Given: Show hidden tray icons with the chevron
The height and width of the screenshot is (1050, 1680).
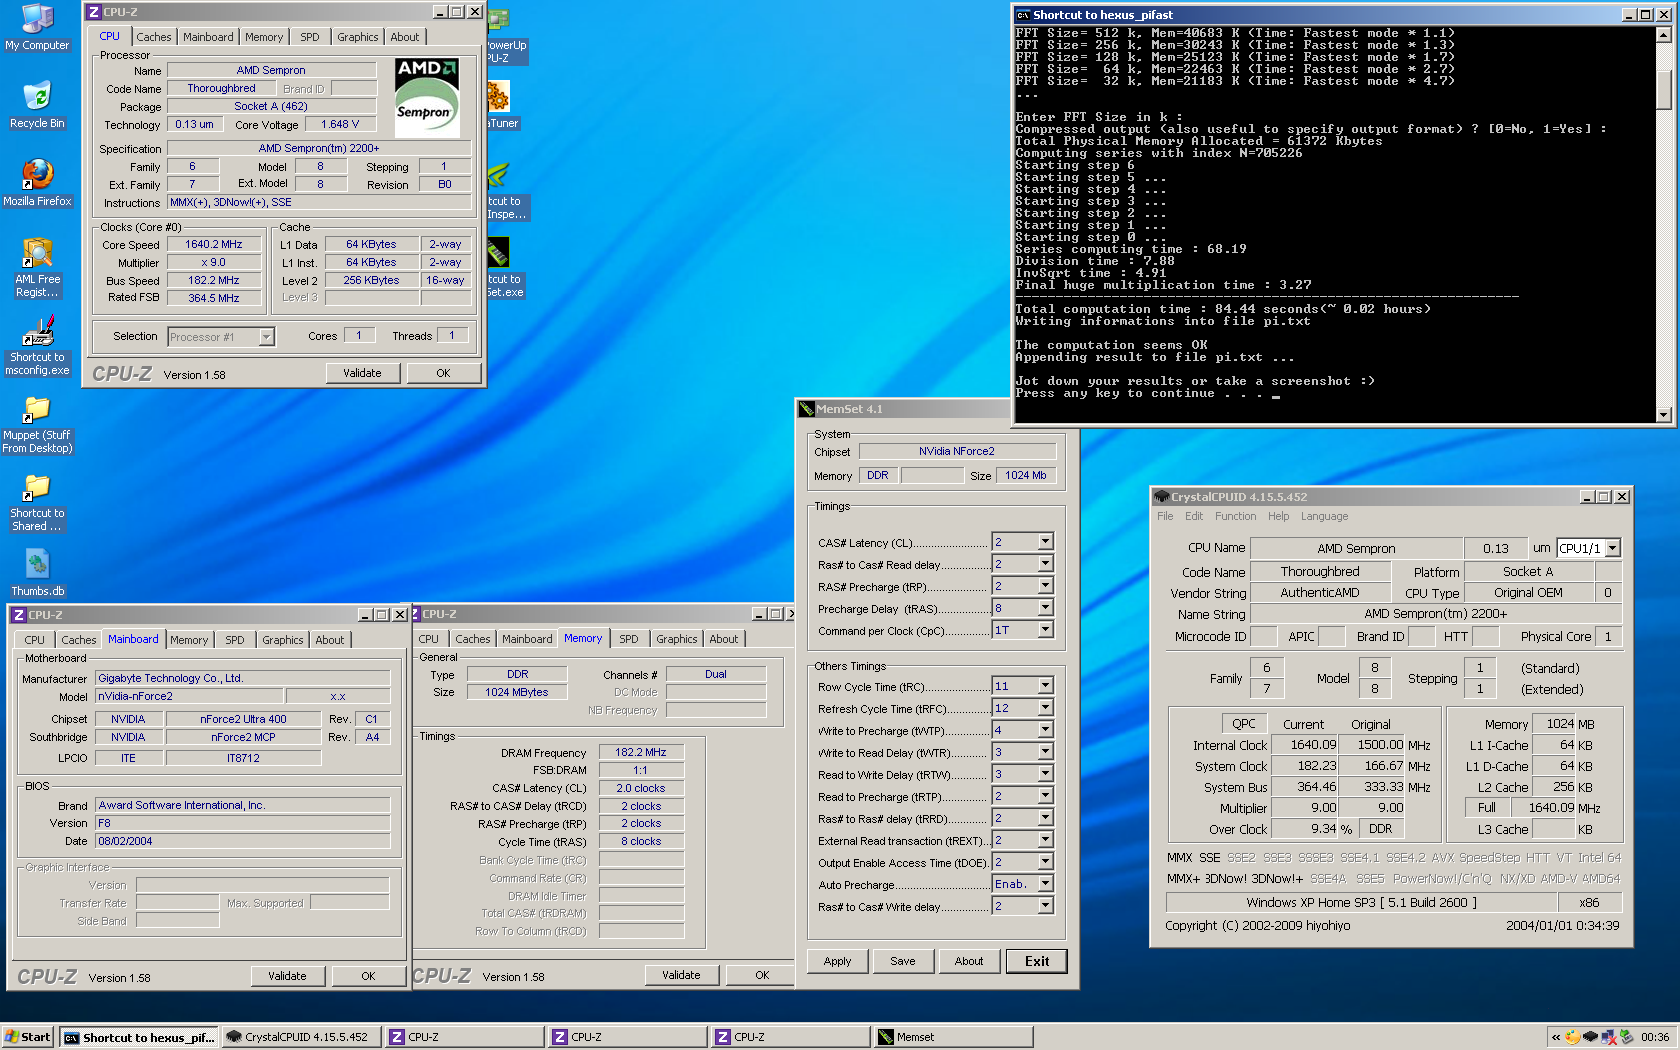Looking at the screenshot, I should tap(1556, 1037).
